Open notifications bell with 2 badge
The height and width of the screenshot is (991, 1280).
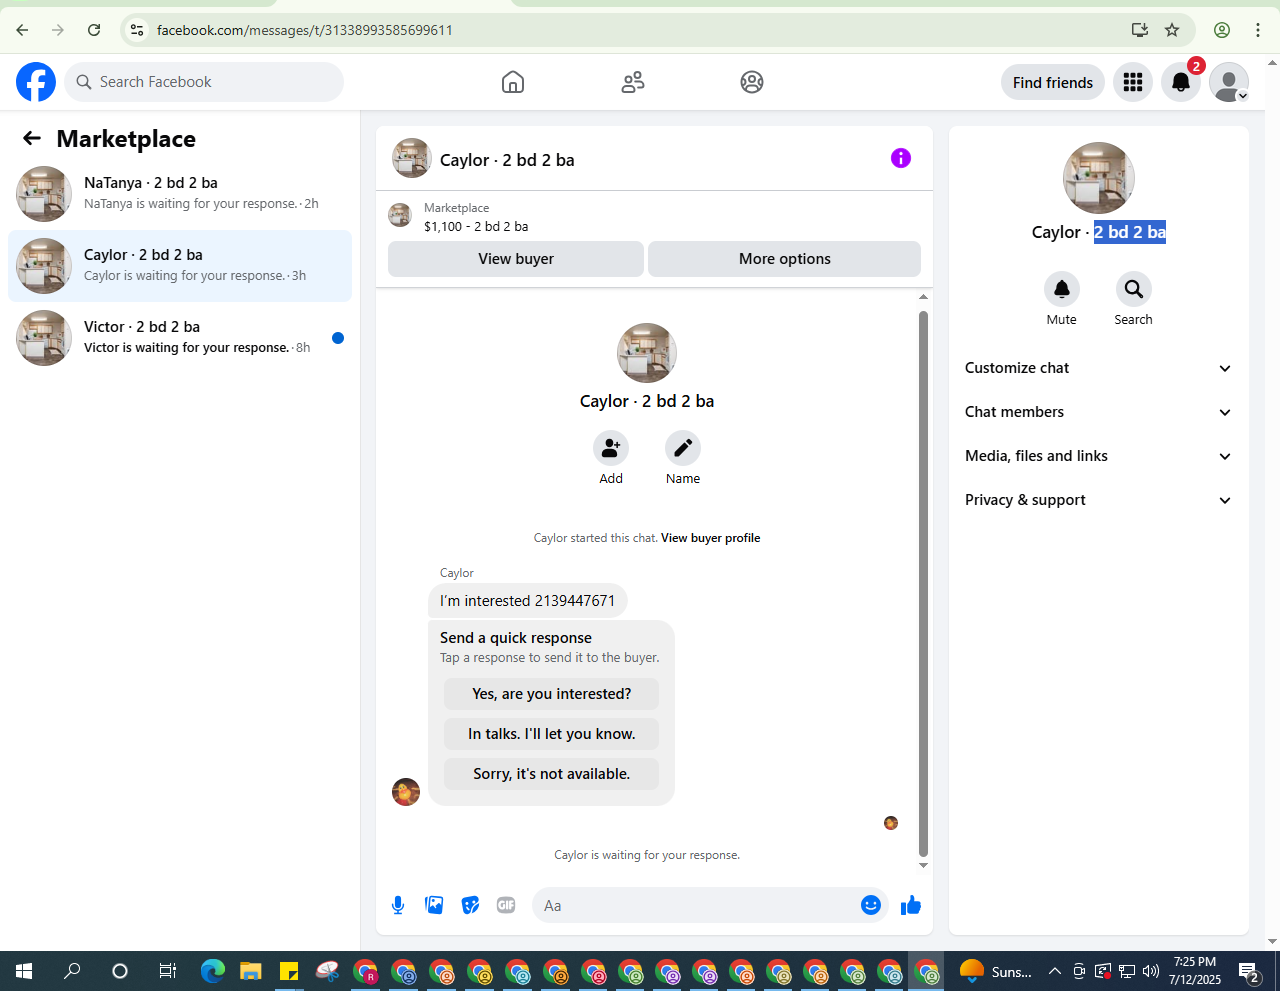[x=1181, y=82]
